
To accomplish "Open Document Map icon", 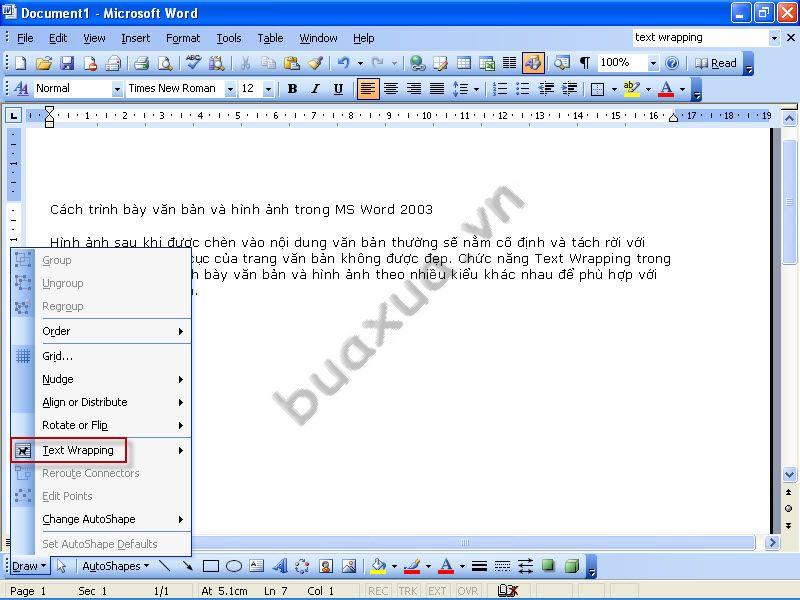I will [x=562, y=63].
